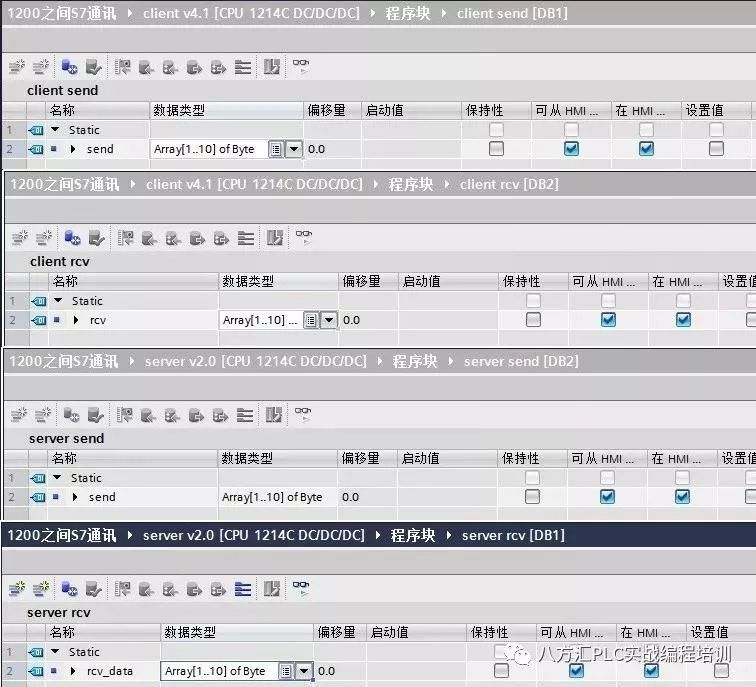Image resolution: width=756 pixels, height=687 pixels.
Task: Click the glasses monitor icon in server send toolbar
Action: [300, 415]
